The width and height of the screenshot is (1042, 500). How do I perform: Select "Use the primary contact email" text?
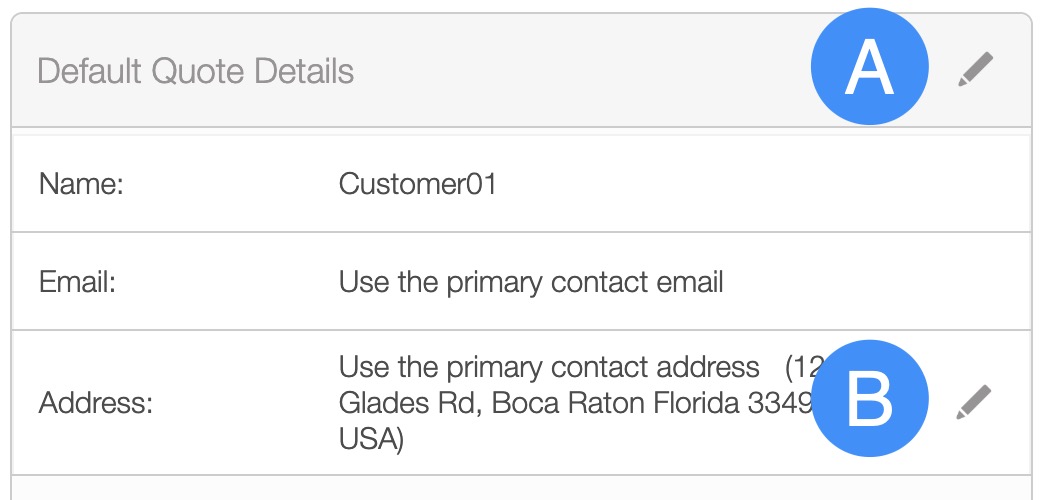click(531, 282)
